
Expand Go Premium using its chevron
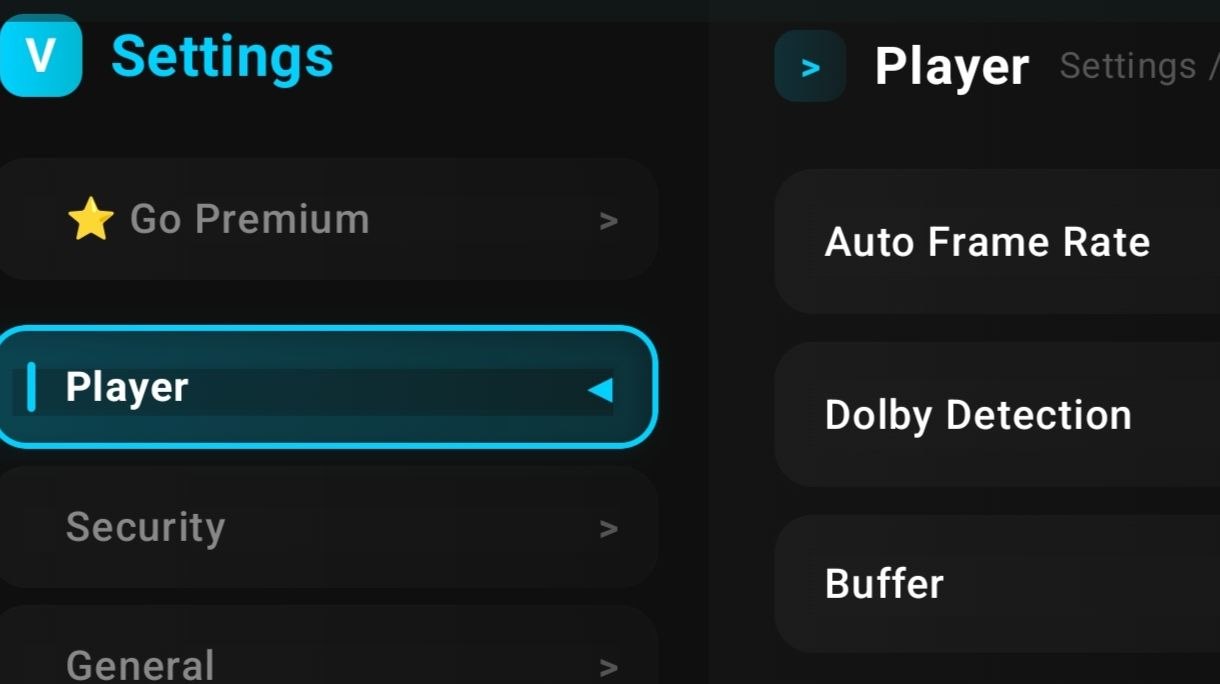click(x=608, y=221)
